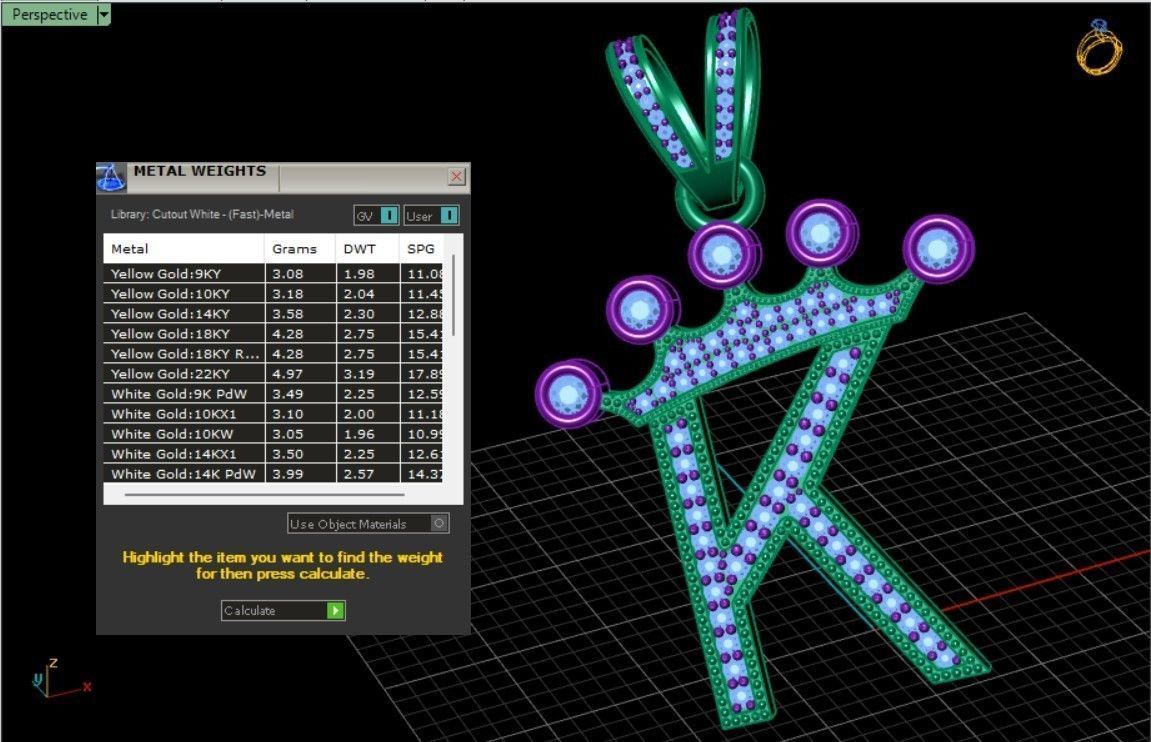Click the 3.08 grams value
This screenshot has height=742, width=1151.
[x=288, y=274]
